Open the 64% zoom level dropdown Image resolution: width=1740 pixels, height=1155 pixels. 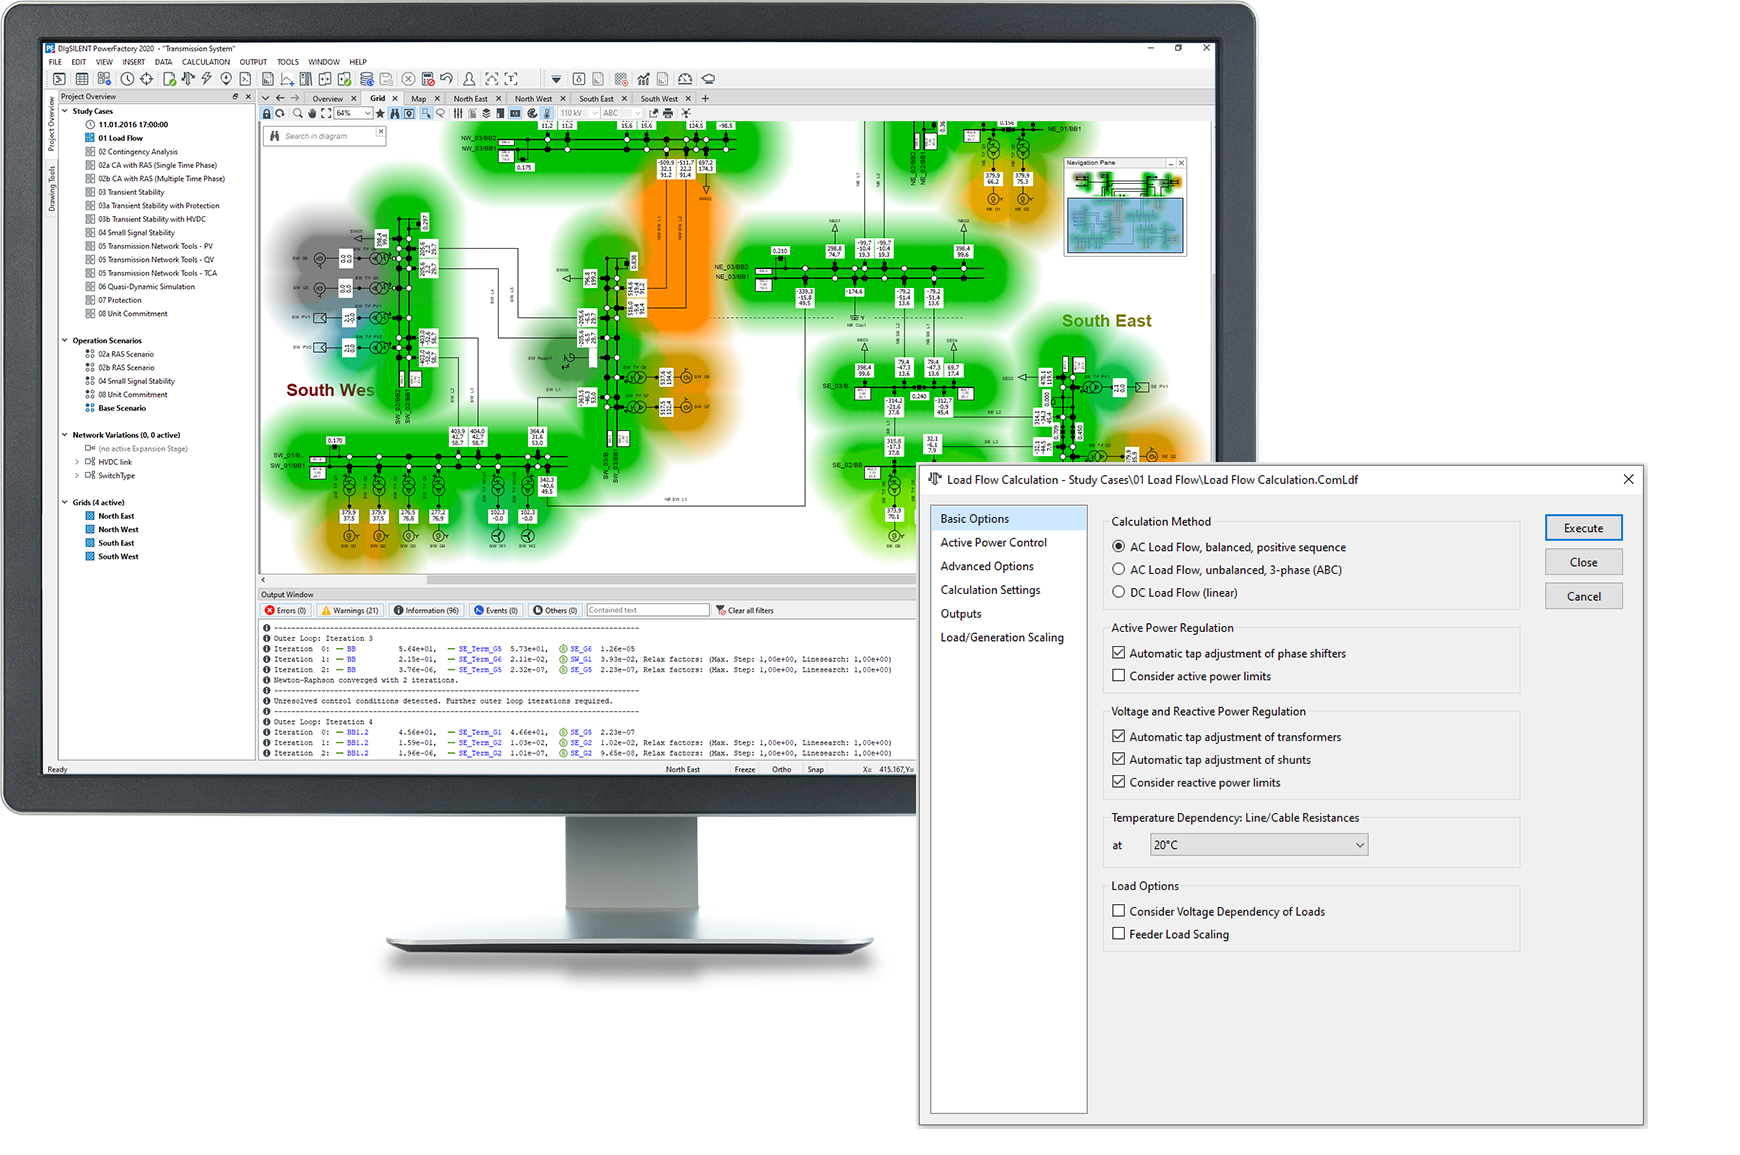point(367,114)
